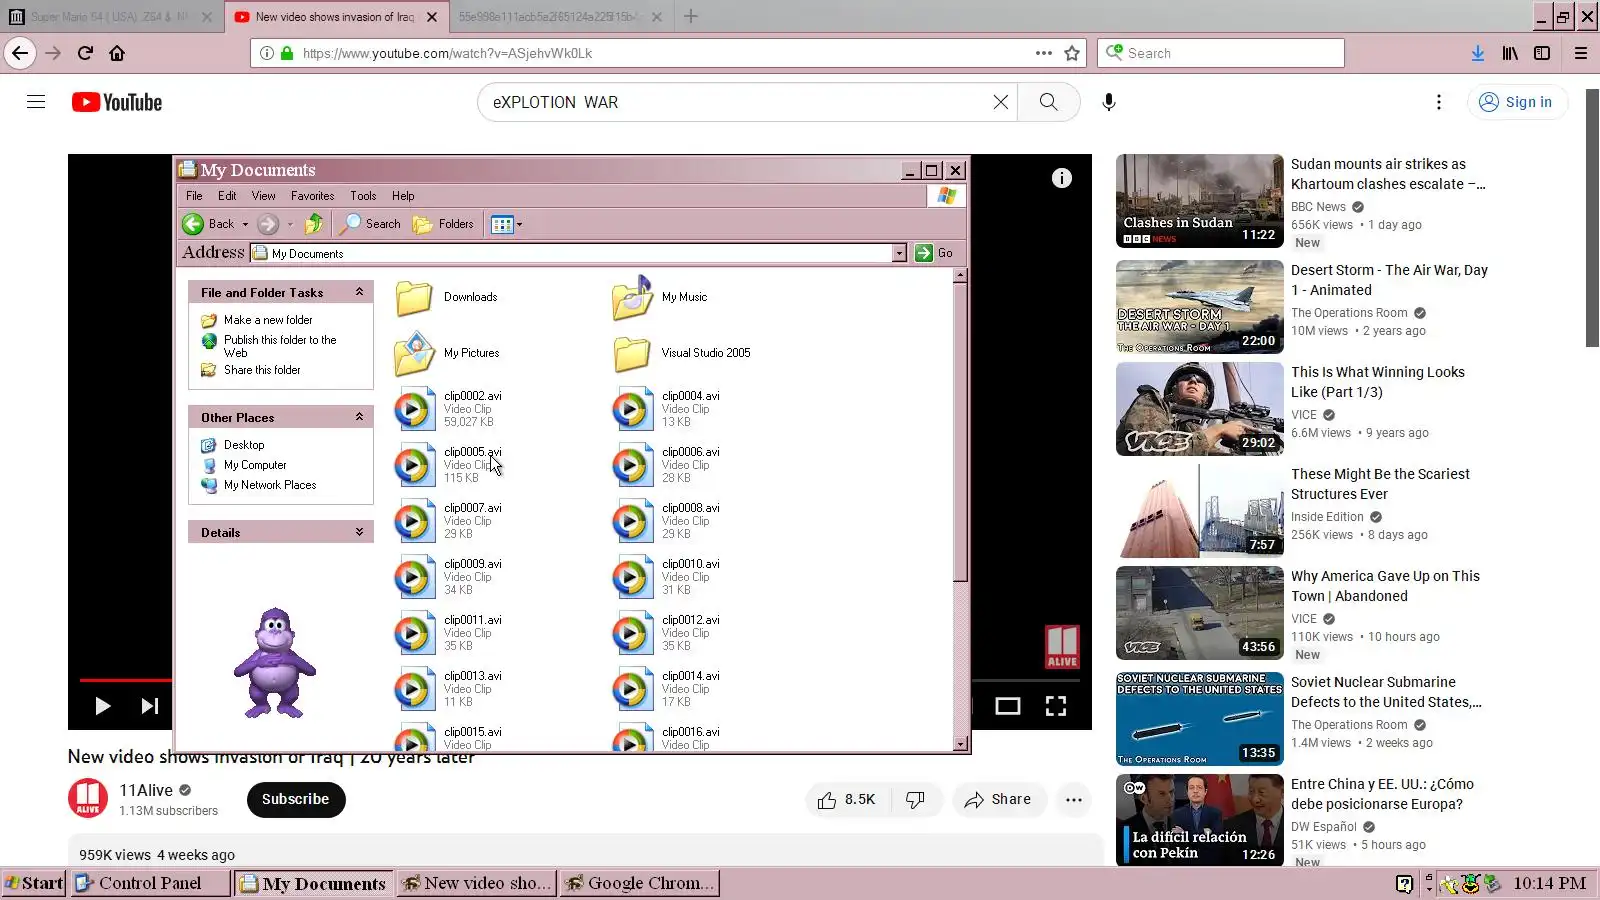This screenshot has height=900, width=1600.
Task: Open the browser application menu
Action: point(1581,53)
